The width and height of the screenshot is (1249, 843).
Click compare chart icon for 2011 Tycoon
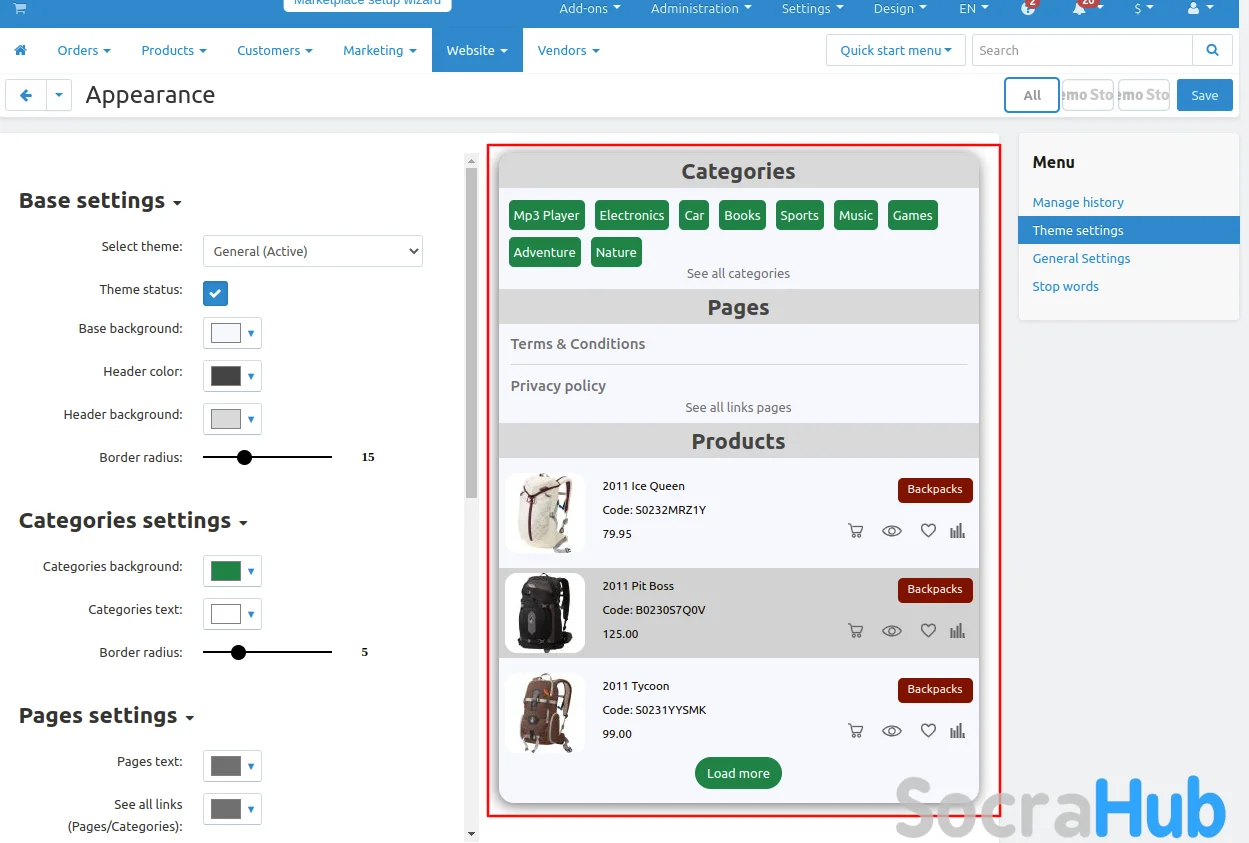(957, 731)
